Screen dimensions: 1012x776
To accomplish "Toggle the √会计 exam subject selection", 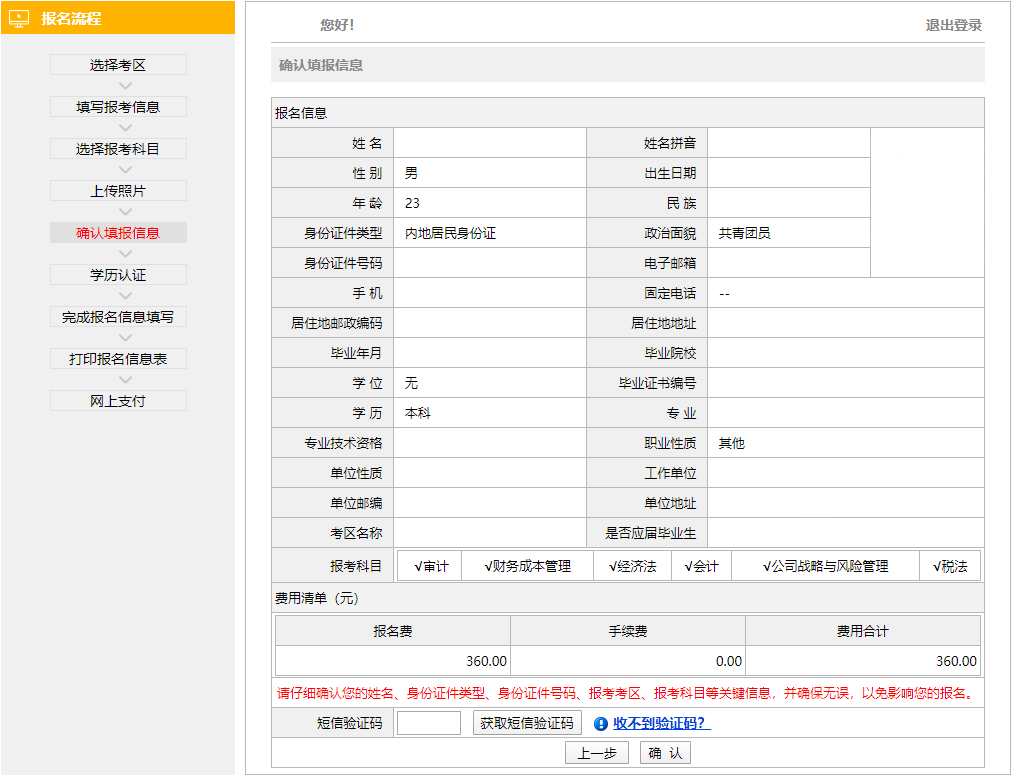I will coord(701,565).
